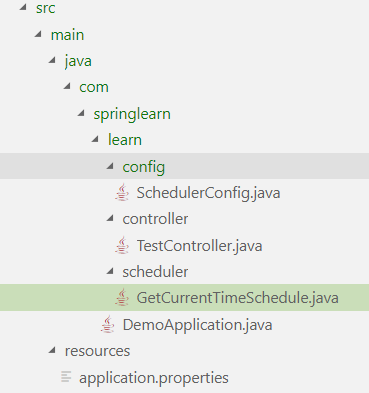The width and height of the screenshot is (369, 393).
Task: Collapse the controller folder arrow
Action: click(x=110, y=218)
